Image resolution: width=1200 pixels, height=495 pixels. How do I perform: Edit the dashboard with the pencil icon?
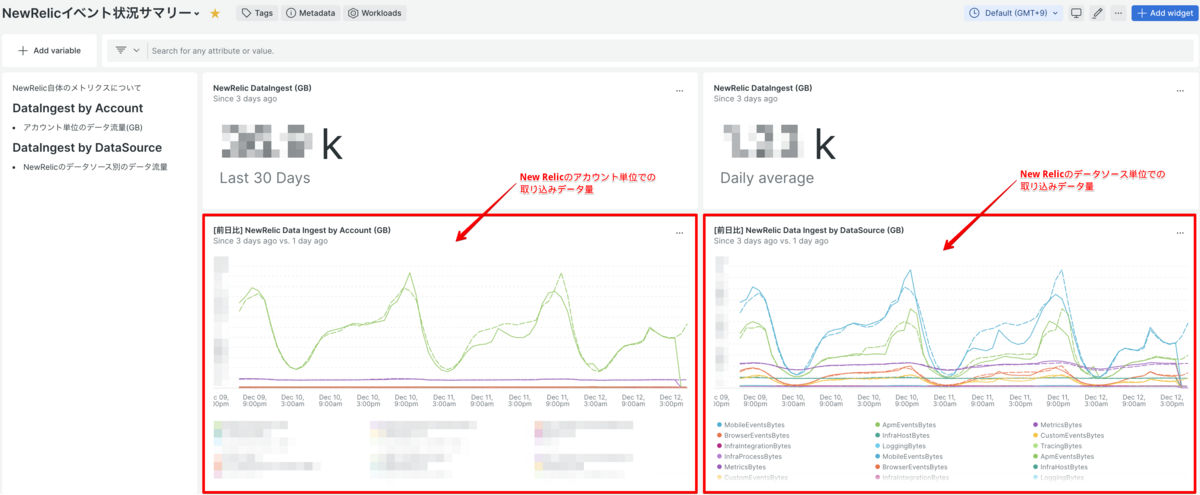coord(1097,13)
